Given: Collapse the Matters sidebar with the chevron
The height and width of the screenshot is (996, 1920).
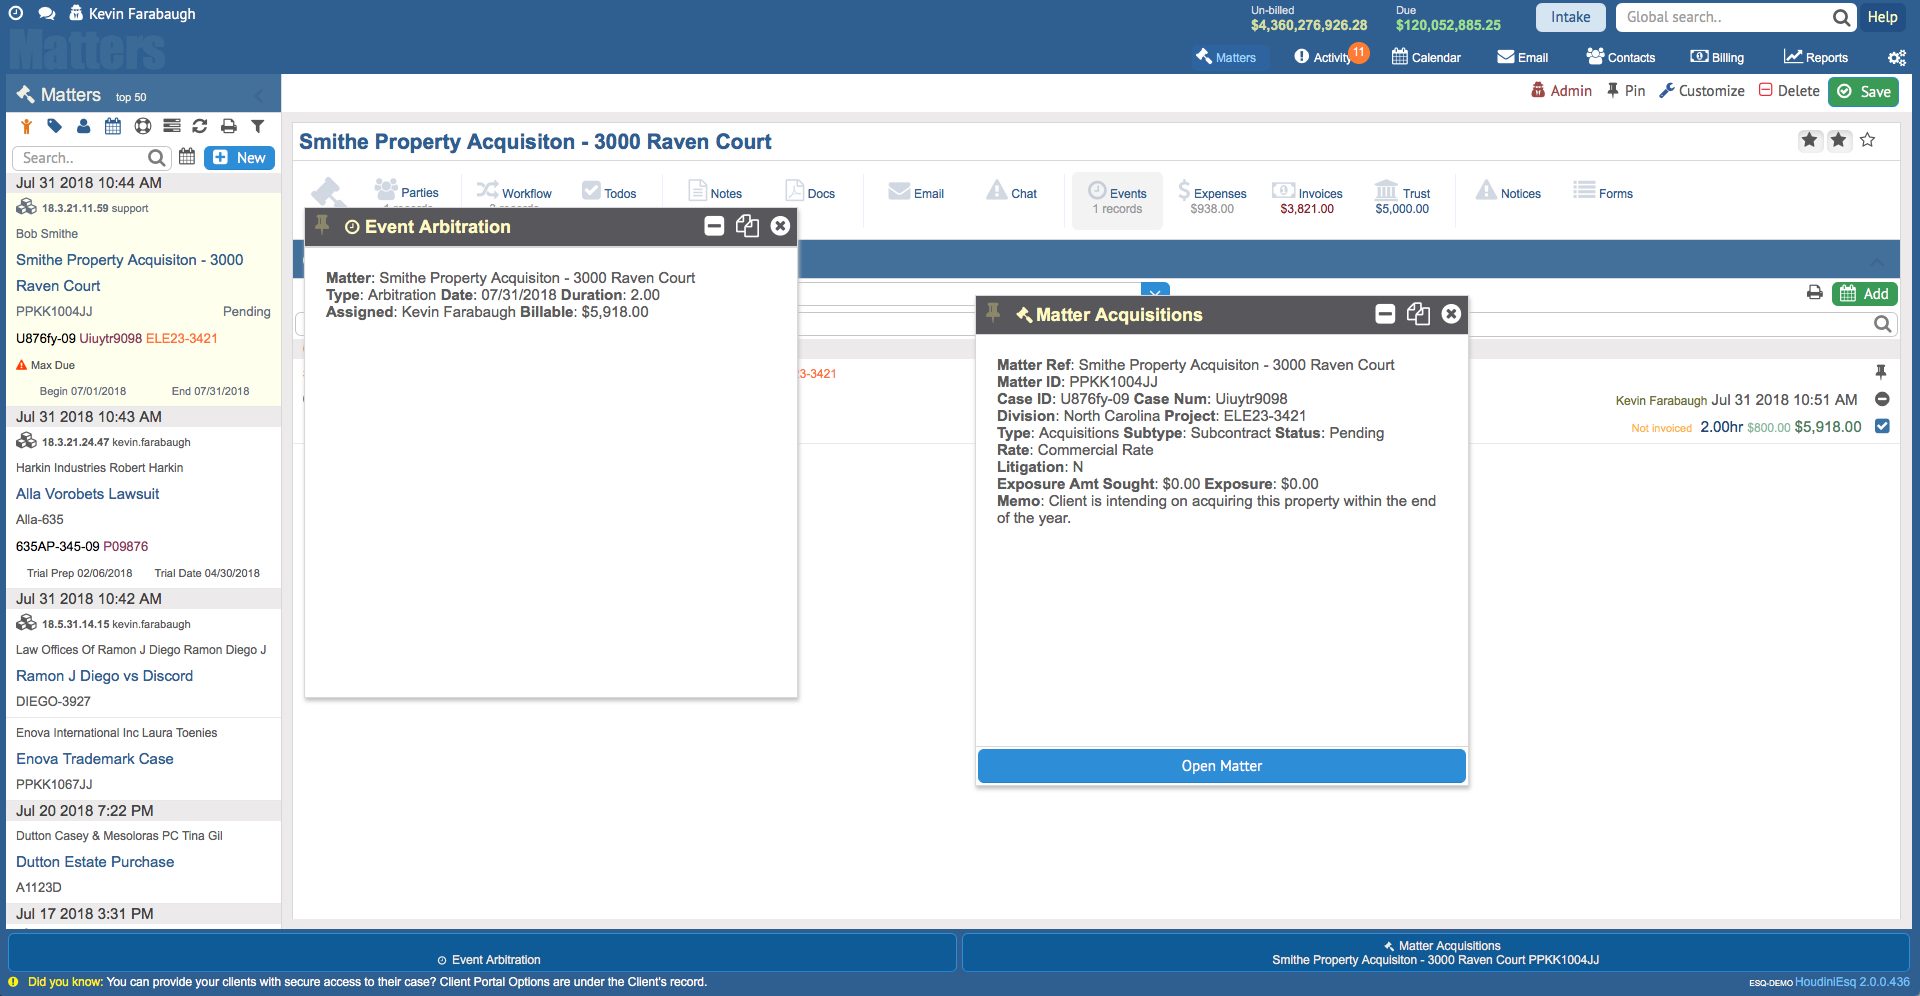Looking at the screenshot, I should point(260,96).
